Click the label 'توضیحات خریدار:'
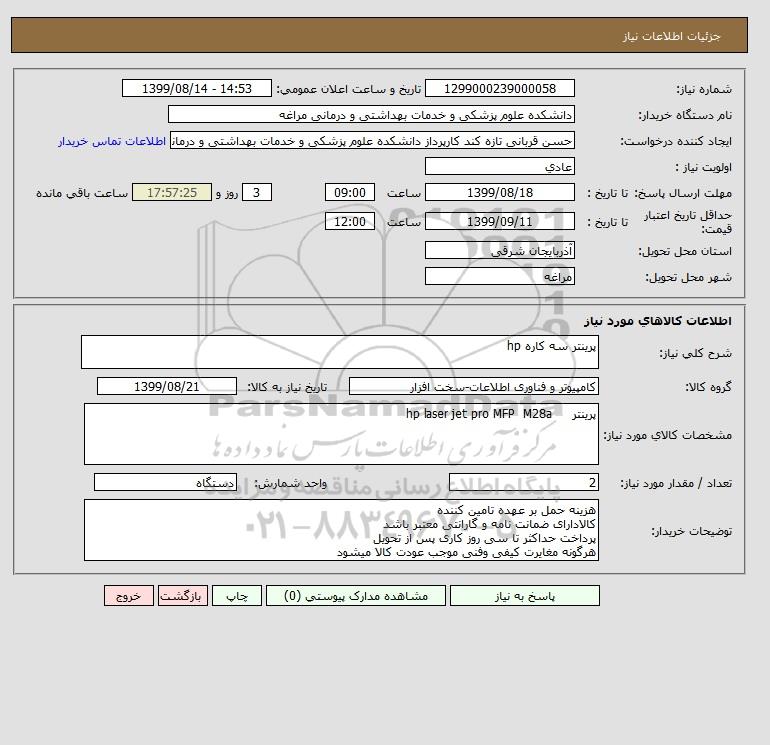 click(691, 531)
